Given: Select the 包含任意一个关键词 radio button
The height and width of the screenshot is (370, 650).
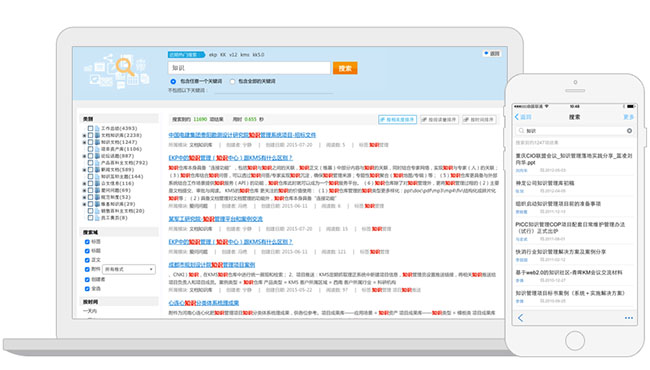Looking at the screenshot, I should tap(173, 82).
